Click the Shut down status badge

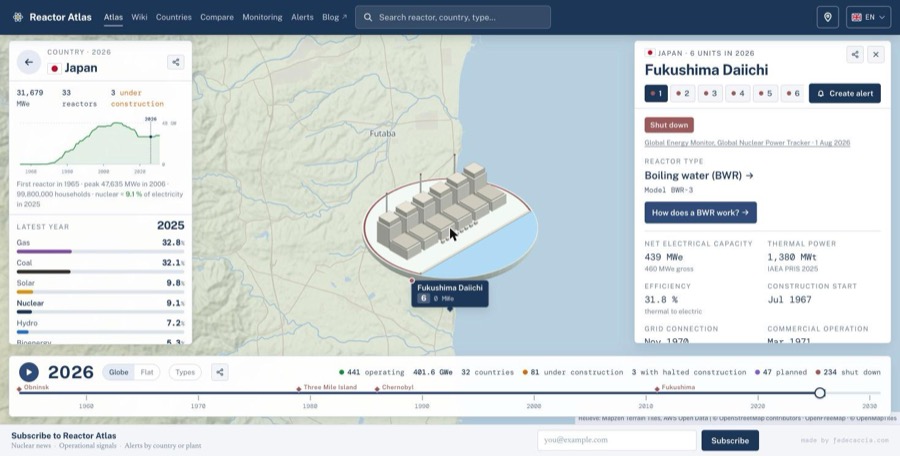[669, 125]
